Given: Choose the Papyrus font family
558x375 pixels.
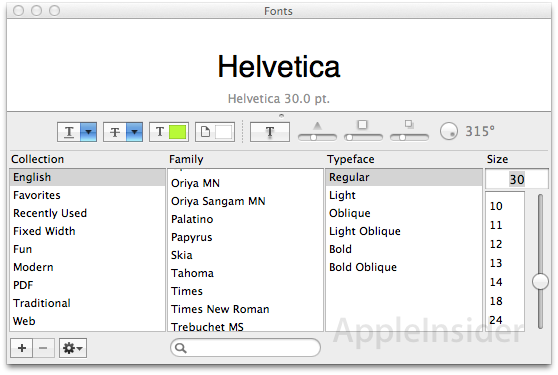Looking at the screenshot, I should (x=245, y=237).
